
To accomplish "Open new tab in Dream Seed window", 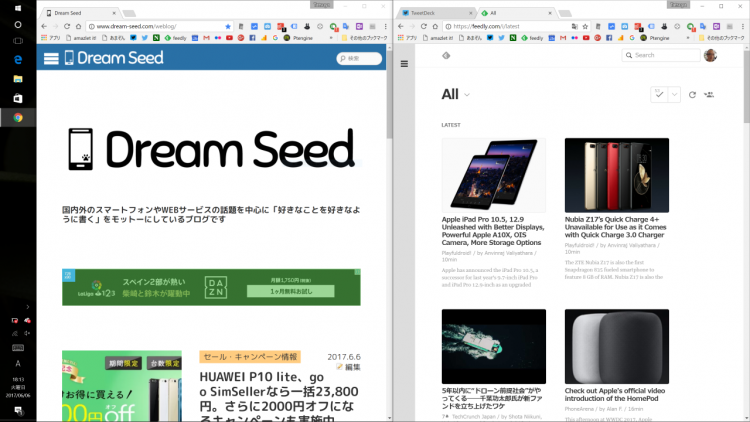I will (129, 13).
